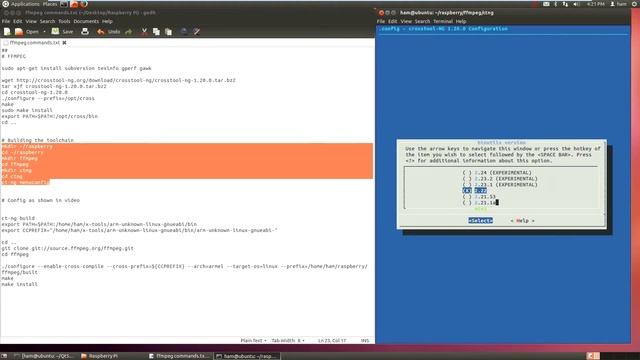Screen dimensions: 640x360
Task: Open the mail indicator icon
Action: (x=546, y=4)
